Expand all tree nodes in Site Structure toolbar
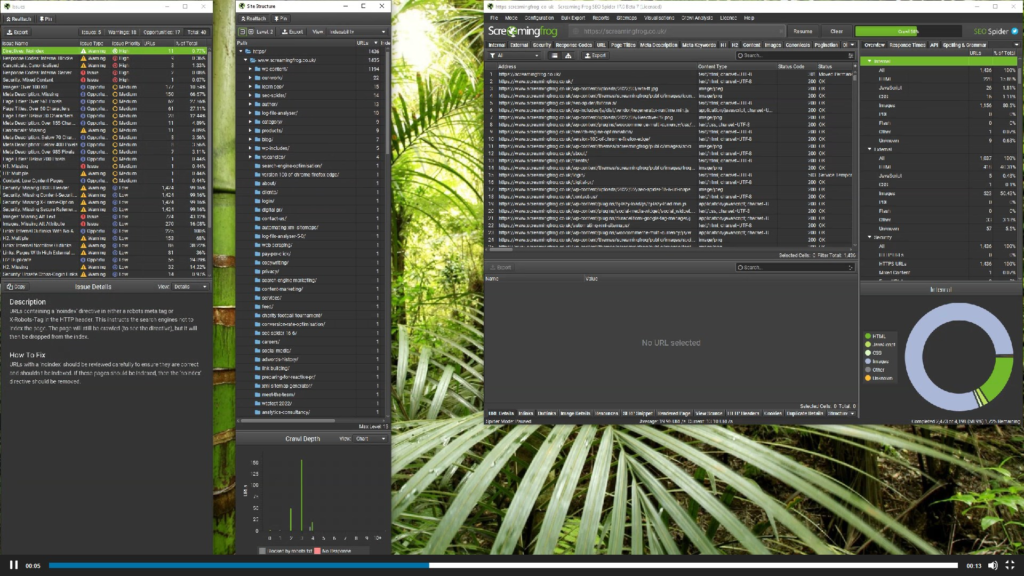Viewport: 1024px width, 576px height. point(251,32)
